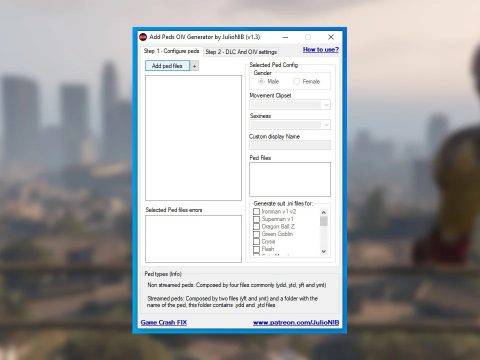This screenshot has height=360, width=480.
Task: Open the How to use? link
Action: point(321,50)
